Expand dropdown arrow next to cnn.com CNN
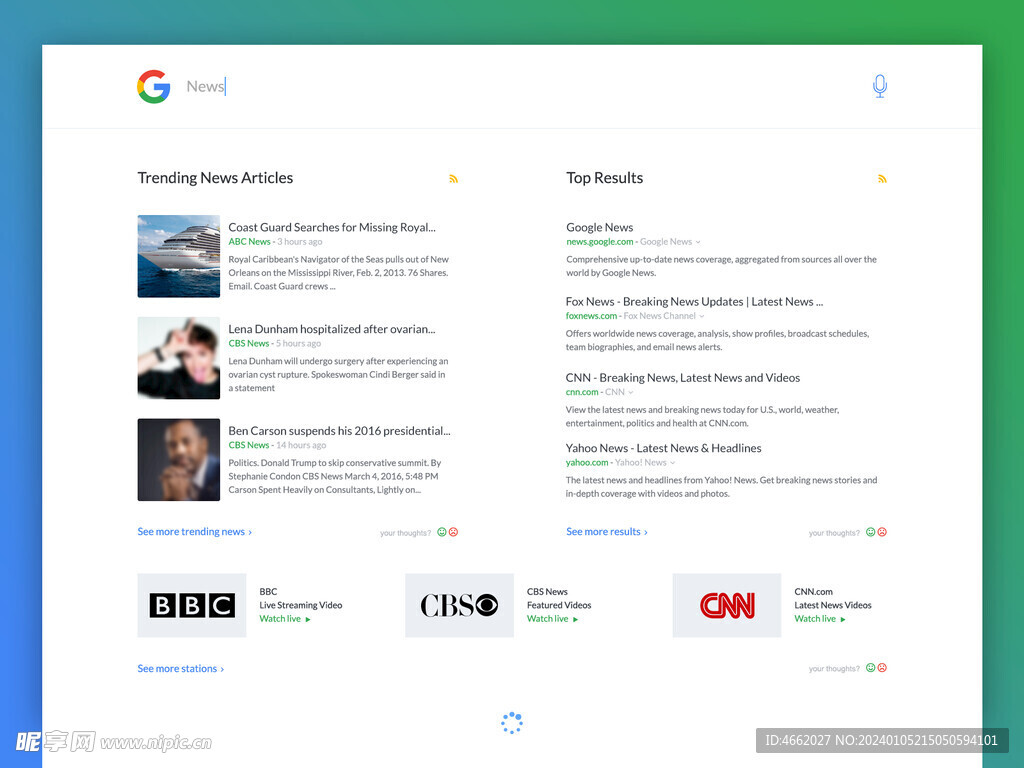This screenshot has height=768, width=1024. click(x=631, y=392)
